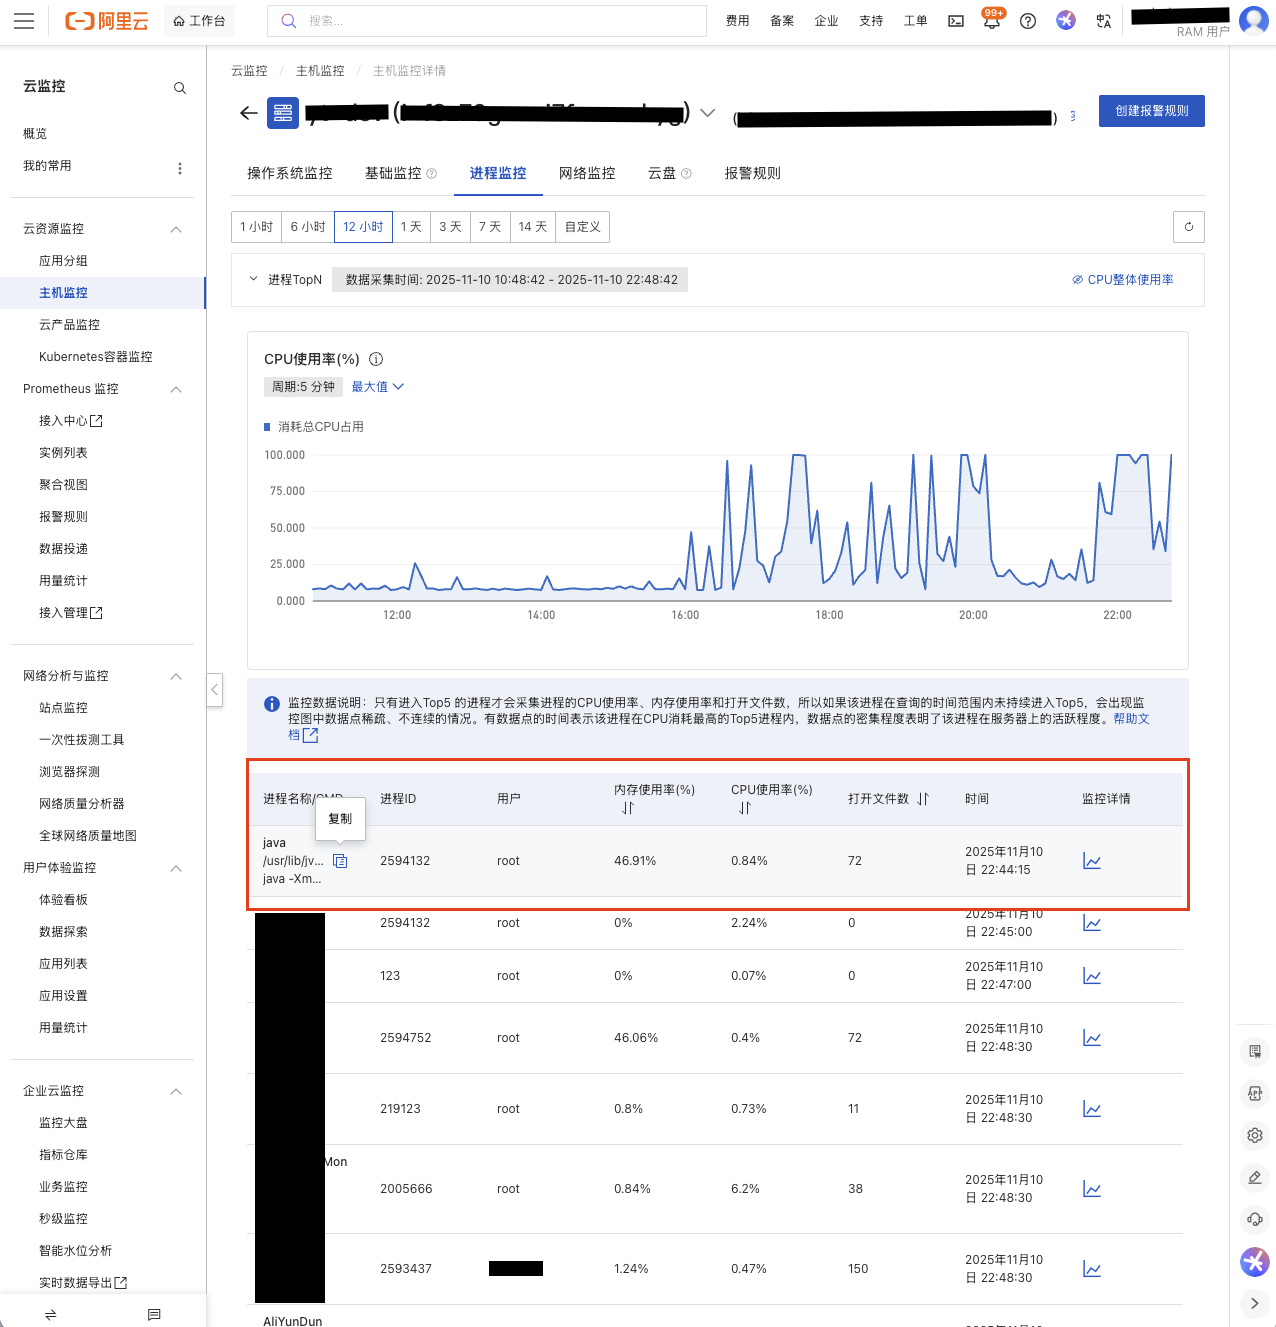Sort by open file count column
Viewport: 1276px width, 1327px height.
[x=923, y=799]
